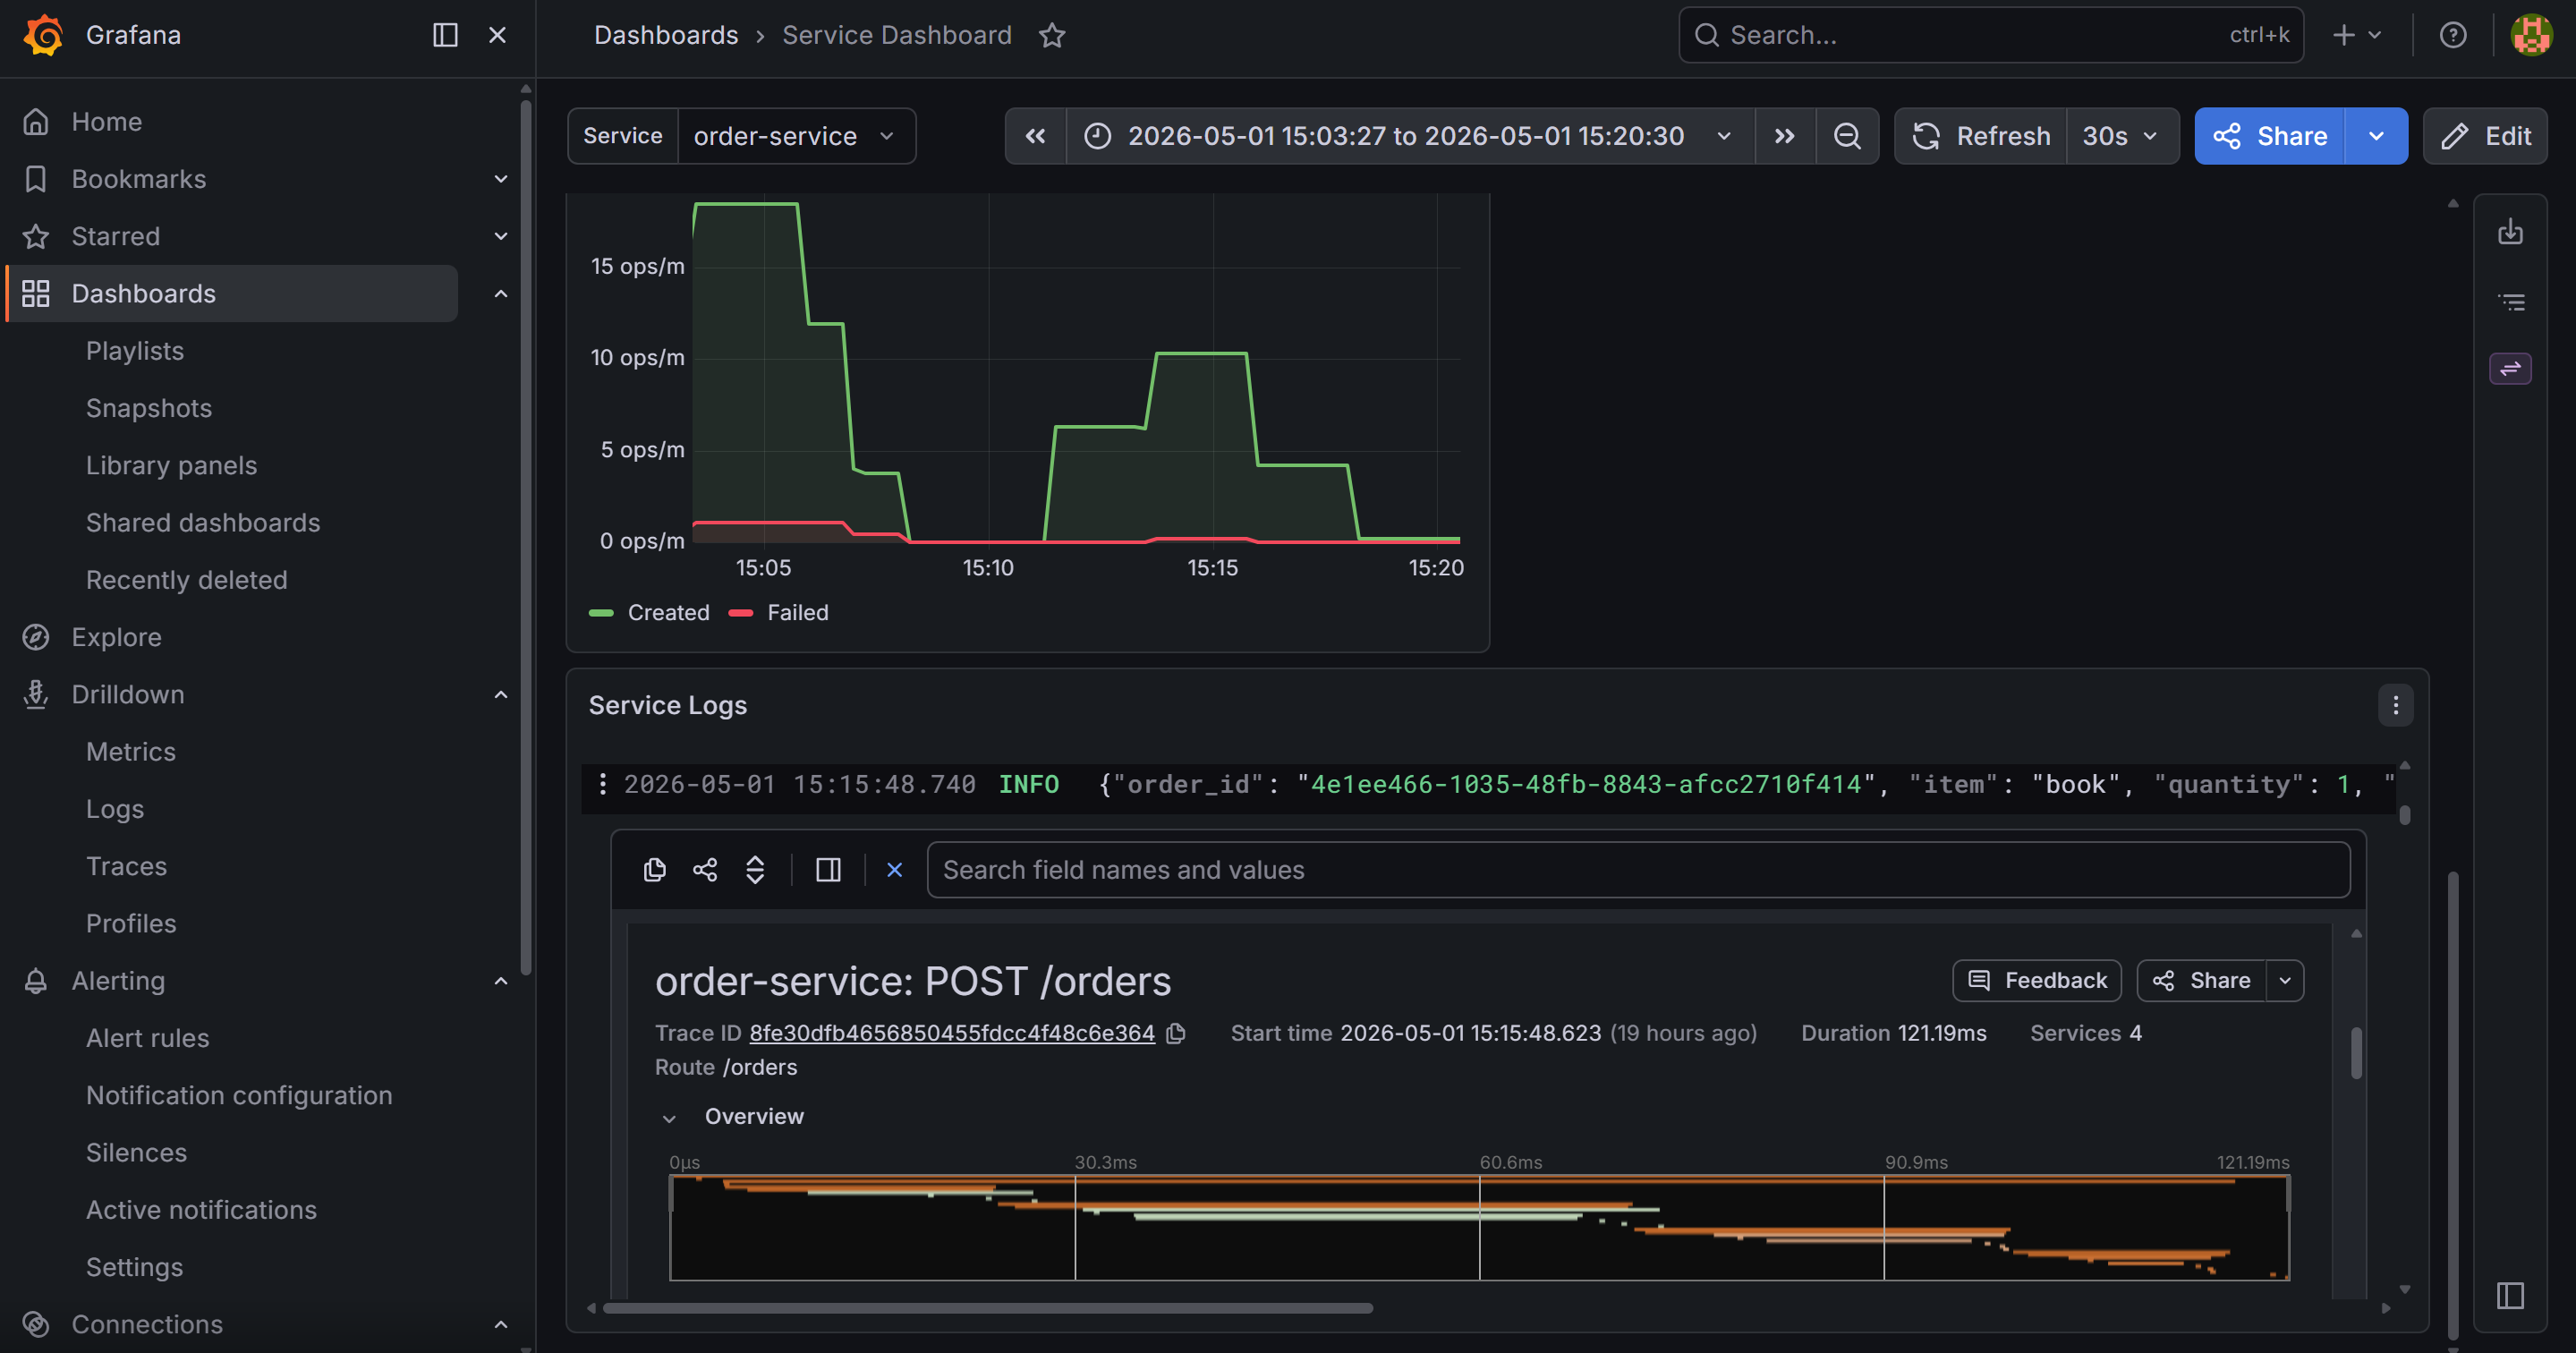
Task: Open the Share options dropdown arrow
Action: tap(2376, 136)
